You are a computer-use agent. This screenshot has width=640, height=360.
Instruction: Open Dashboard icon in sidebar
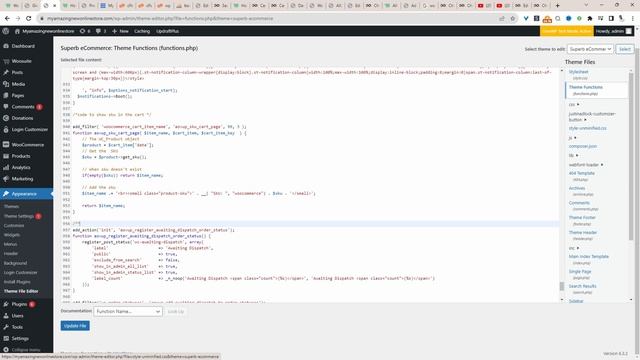pyautogui.click(x=6, y=46)
